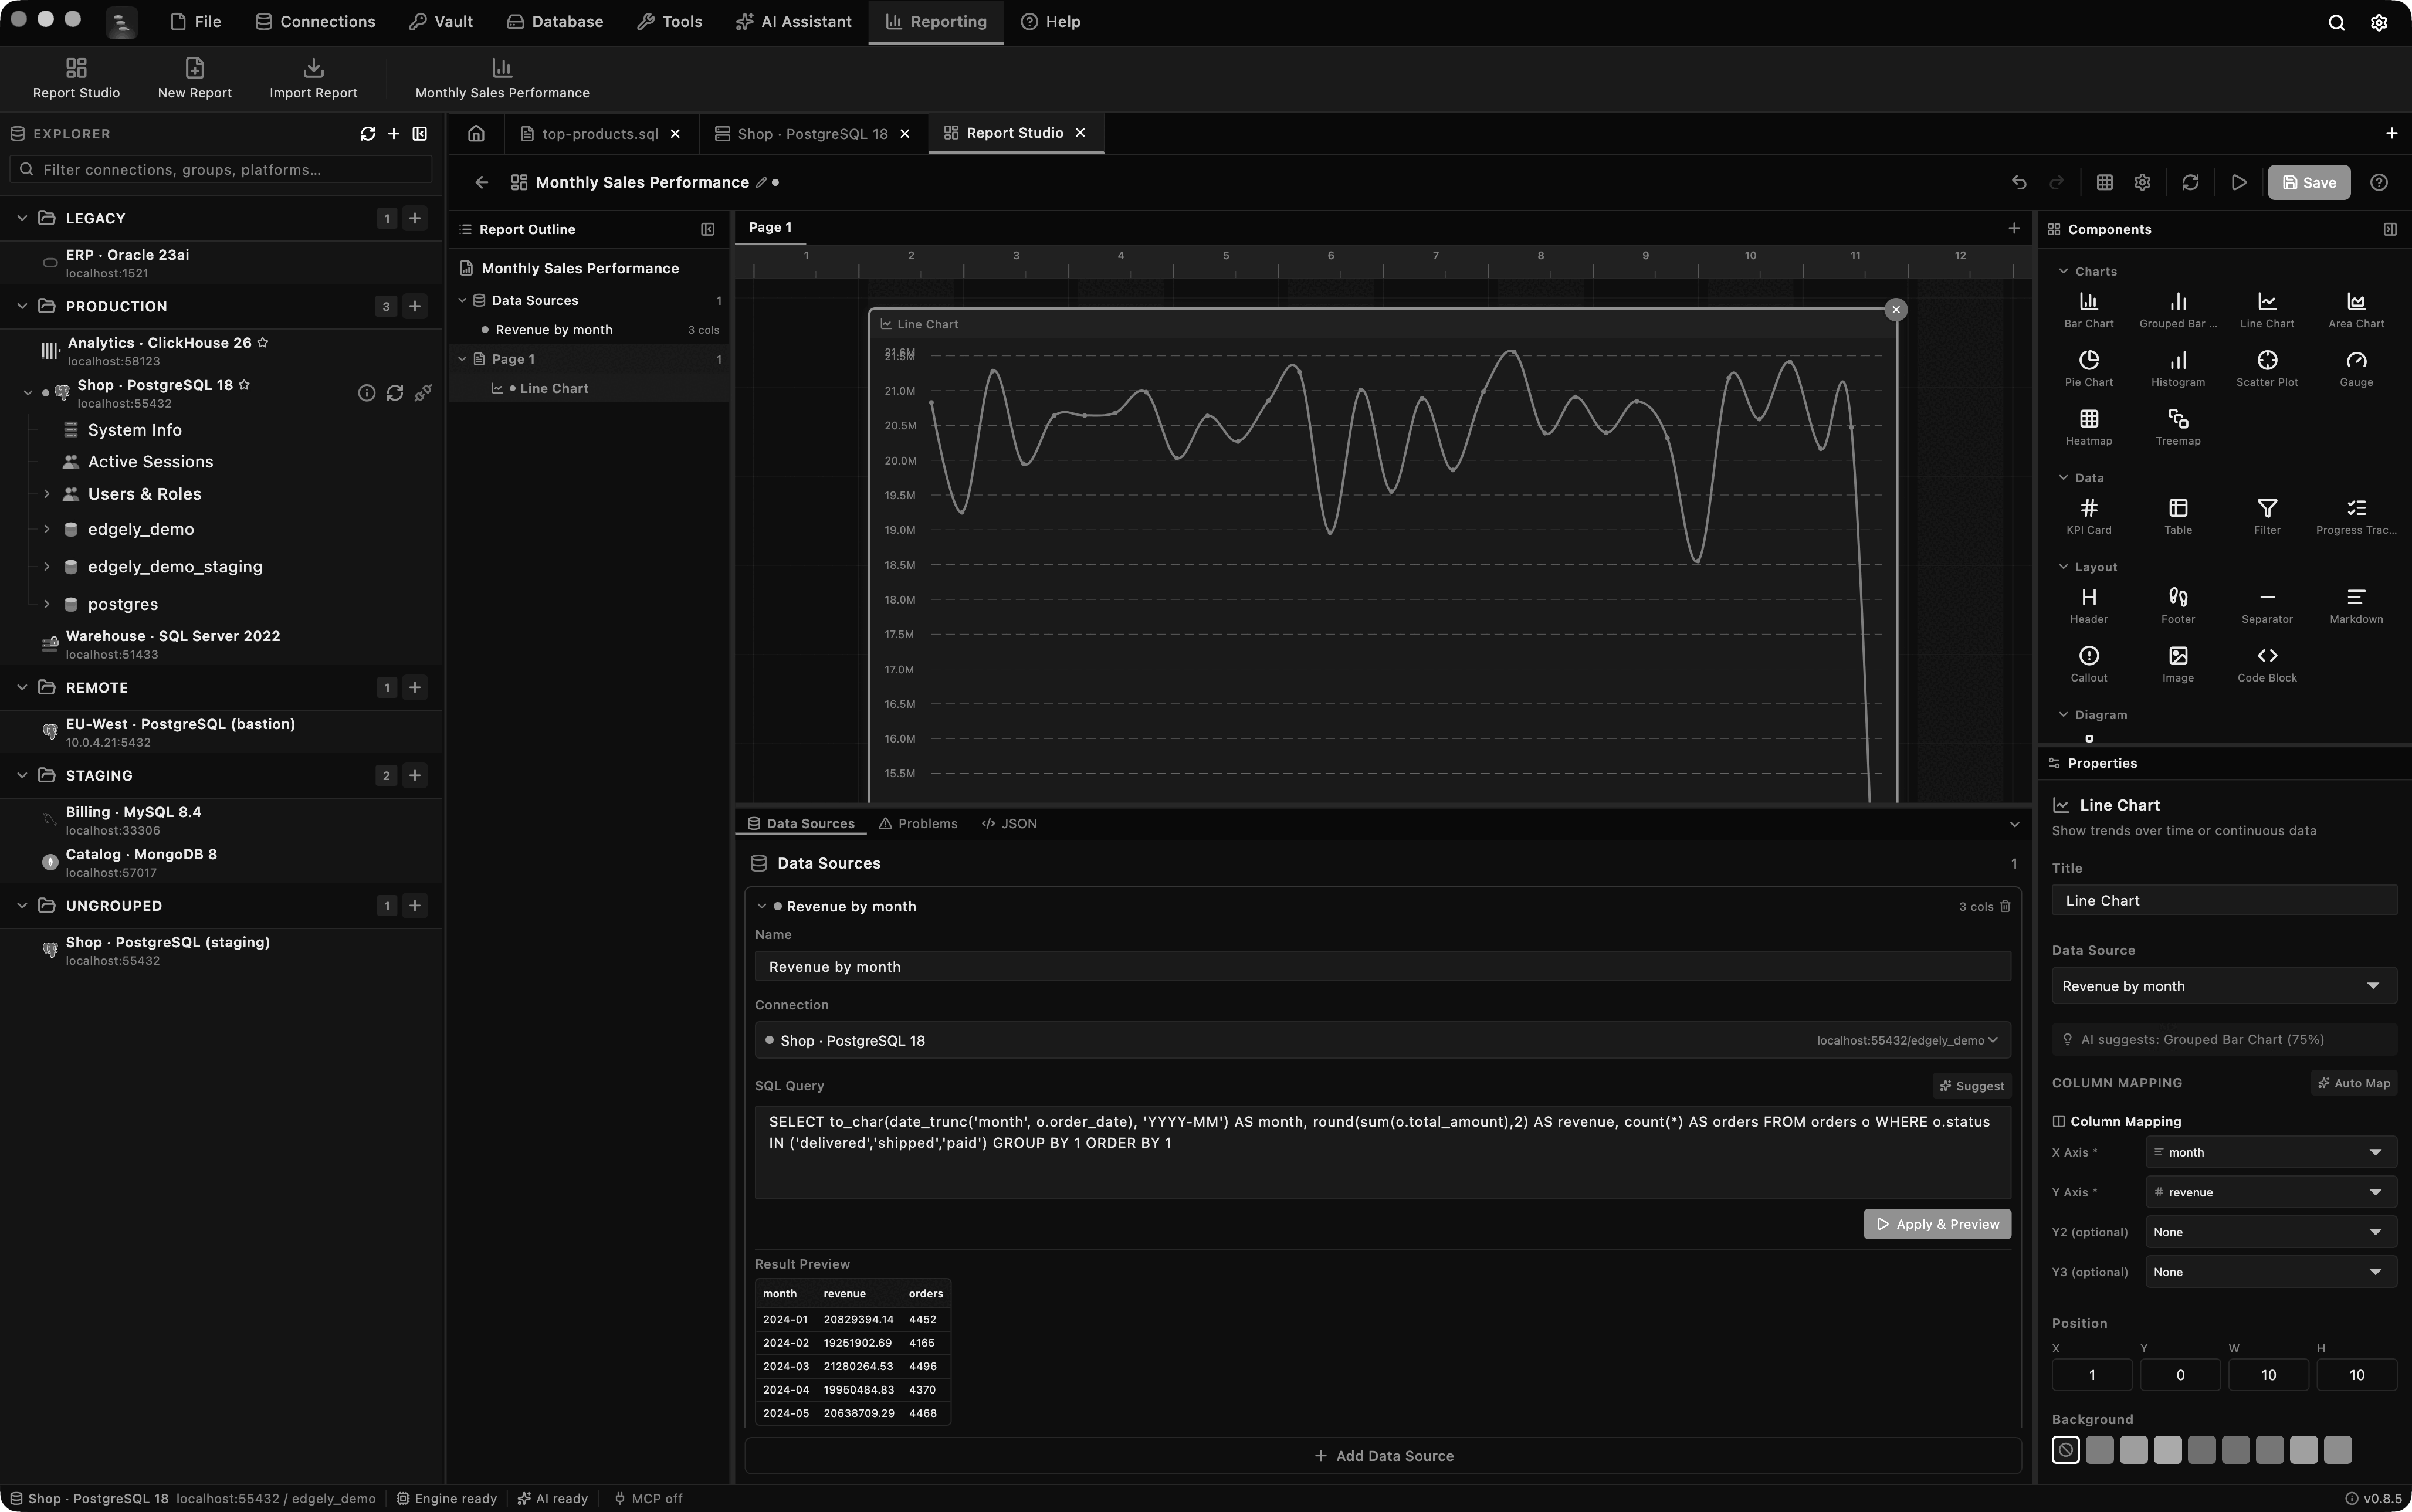Open the Database menu
This screenshot has width=2412, height=1512.
(x=554, y=22)
